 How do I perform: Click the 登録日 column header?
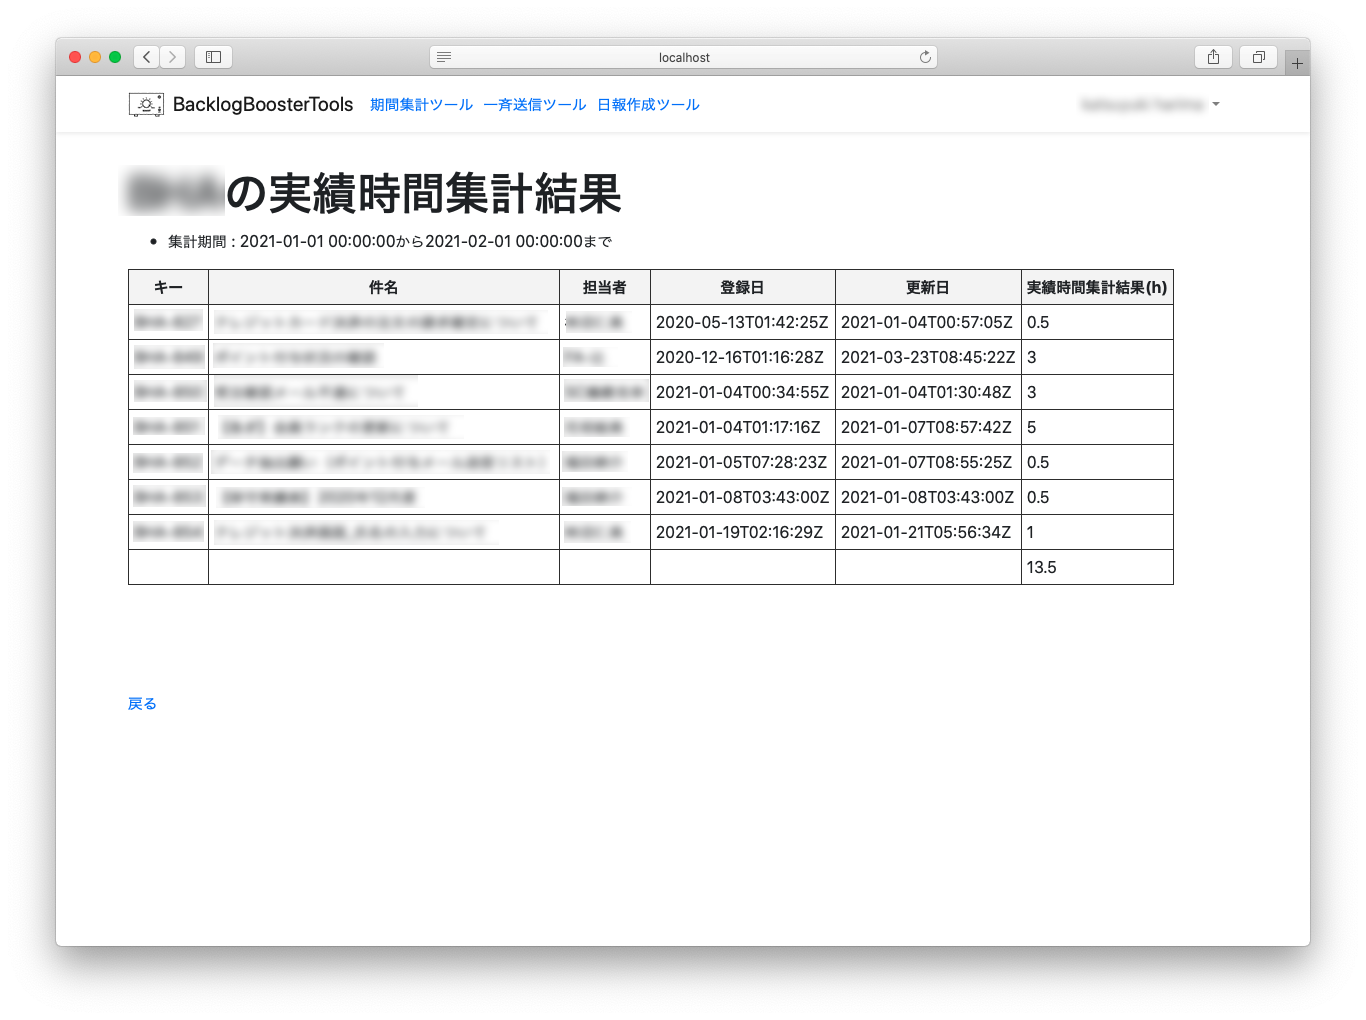click(x=742, y=287)
